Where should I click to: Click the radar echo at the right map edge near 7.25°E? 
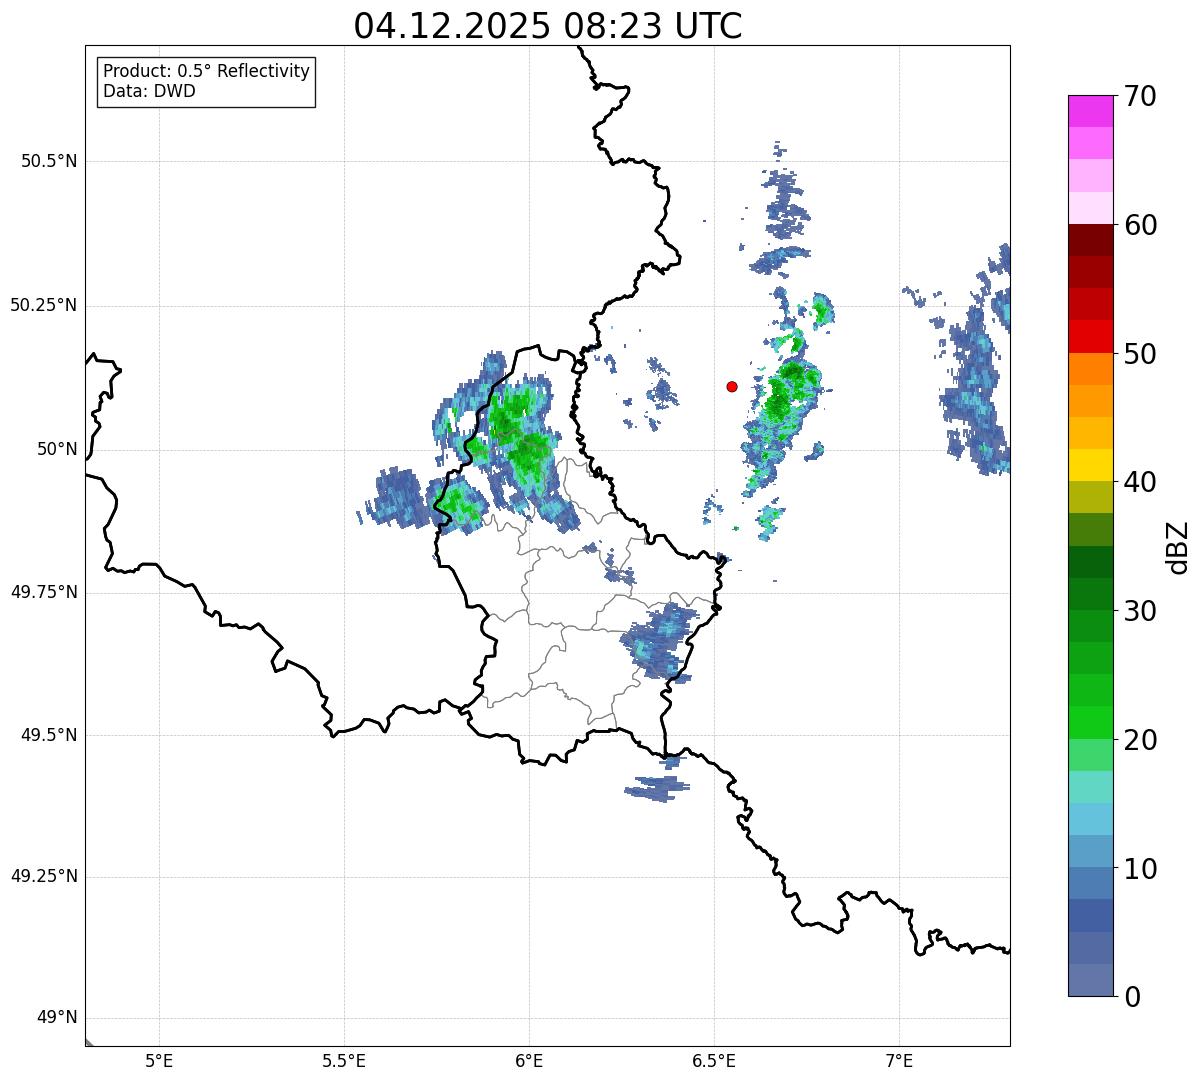coord(975,370)
